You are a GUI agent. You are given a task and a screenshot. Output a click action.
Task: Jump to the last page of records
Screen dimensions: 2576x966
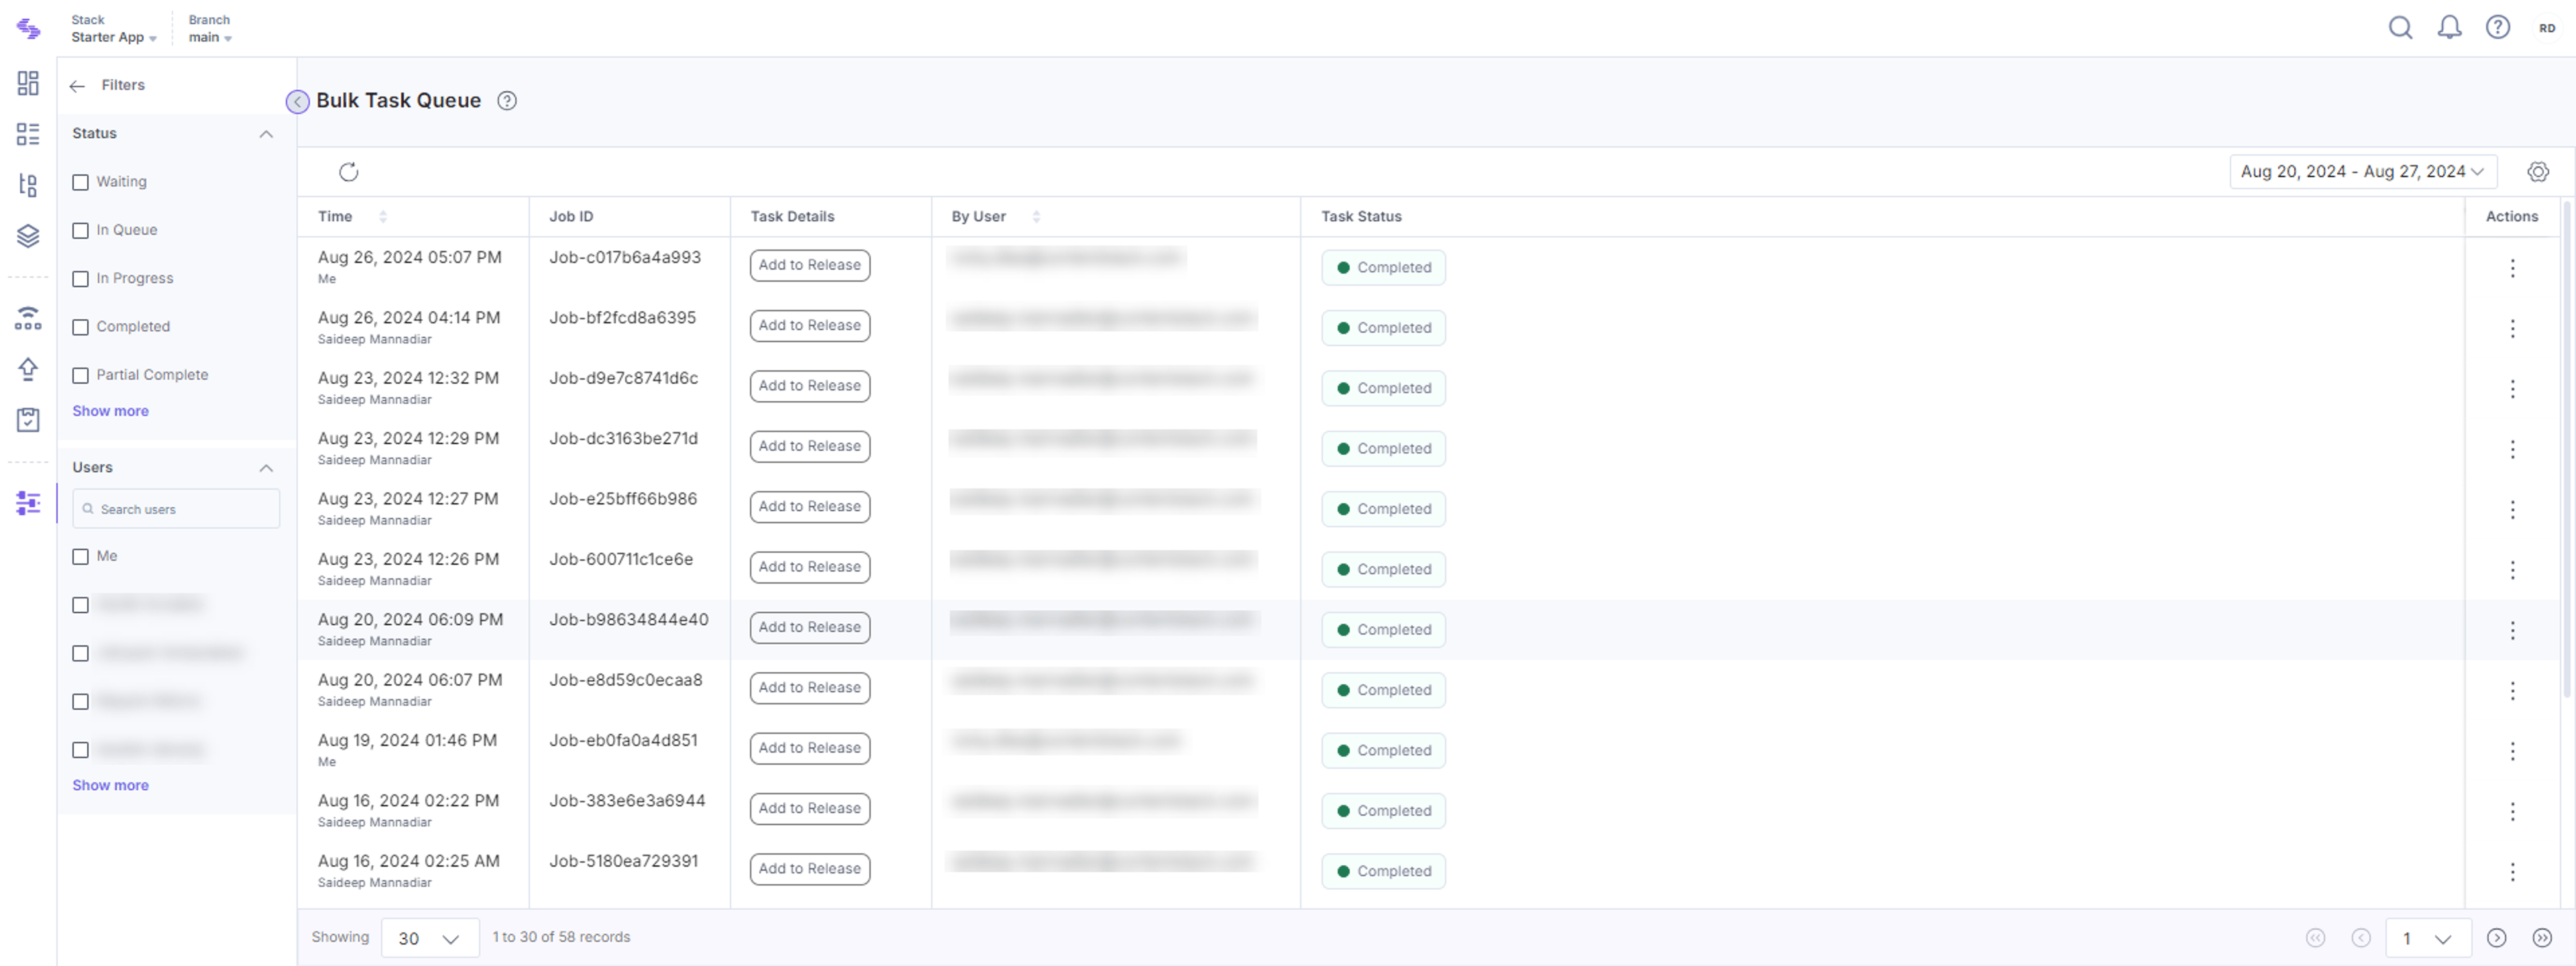[2541, 938]
